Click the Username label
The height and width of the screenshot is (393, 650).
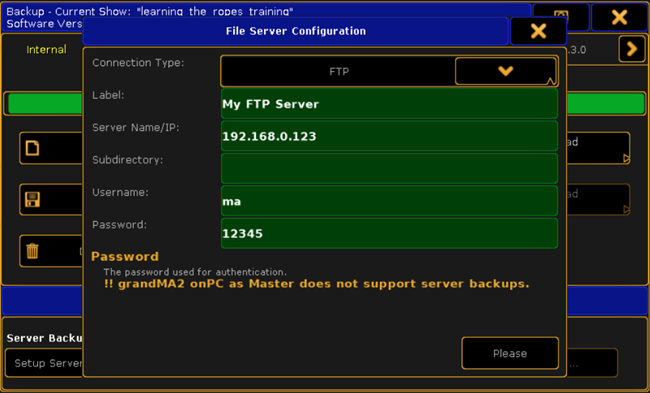120,192
